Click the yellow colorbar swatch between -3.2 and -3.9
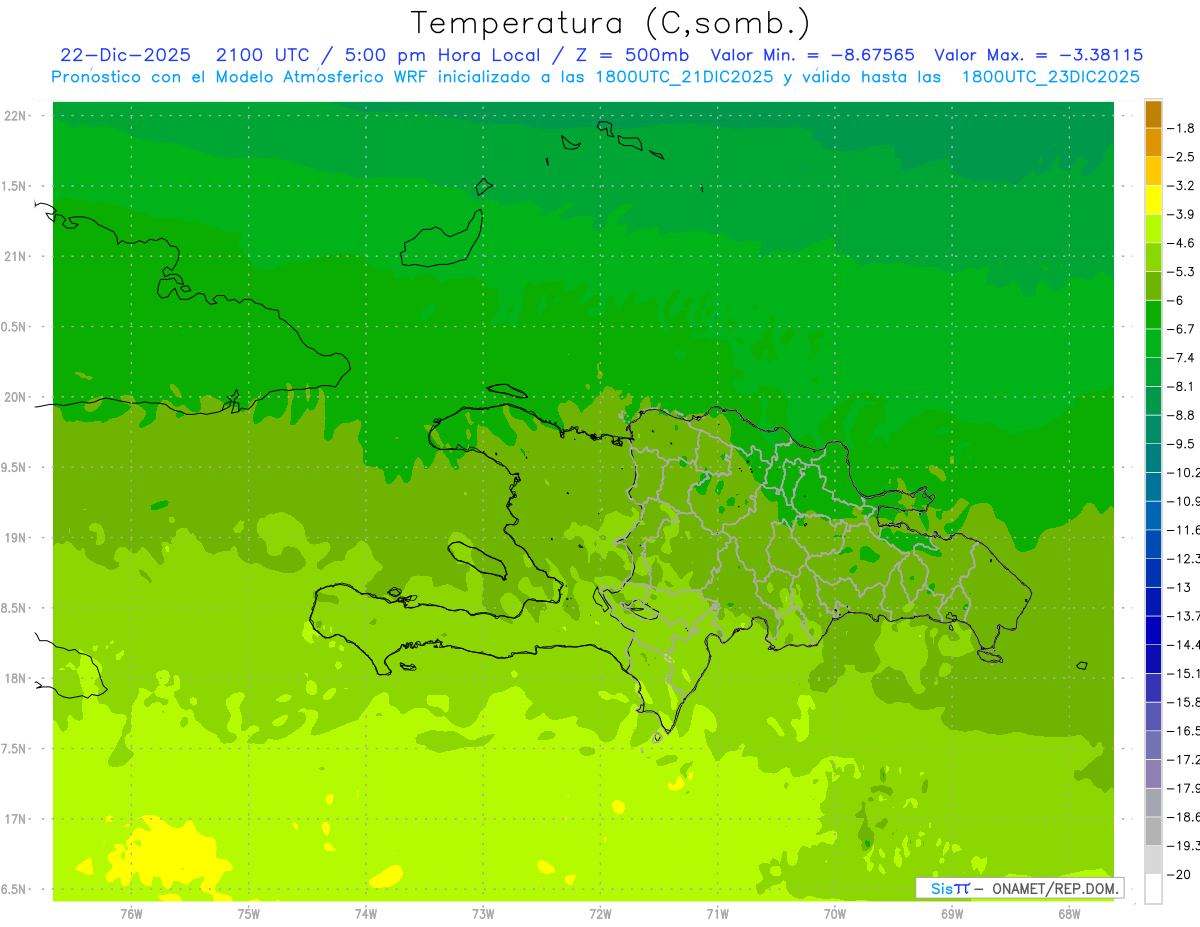The height and width of the screenshot is (927, 1200). point(1153,200)
